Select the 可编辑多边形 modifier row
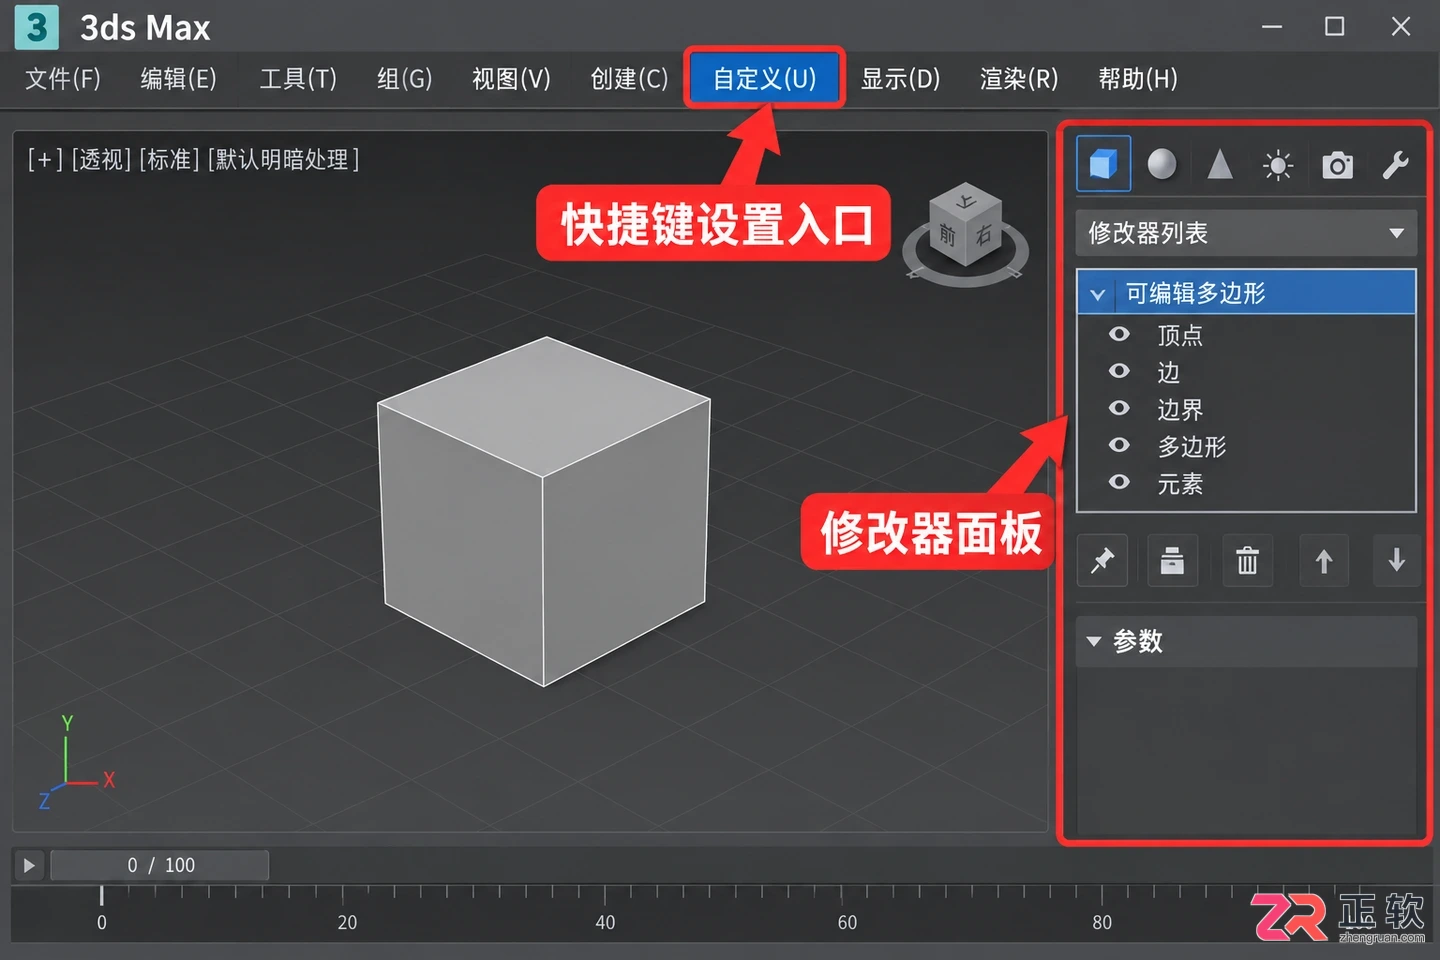The width and height of the screenshot is (1440, 960). pos(1246,293)
